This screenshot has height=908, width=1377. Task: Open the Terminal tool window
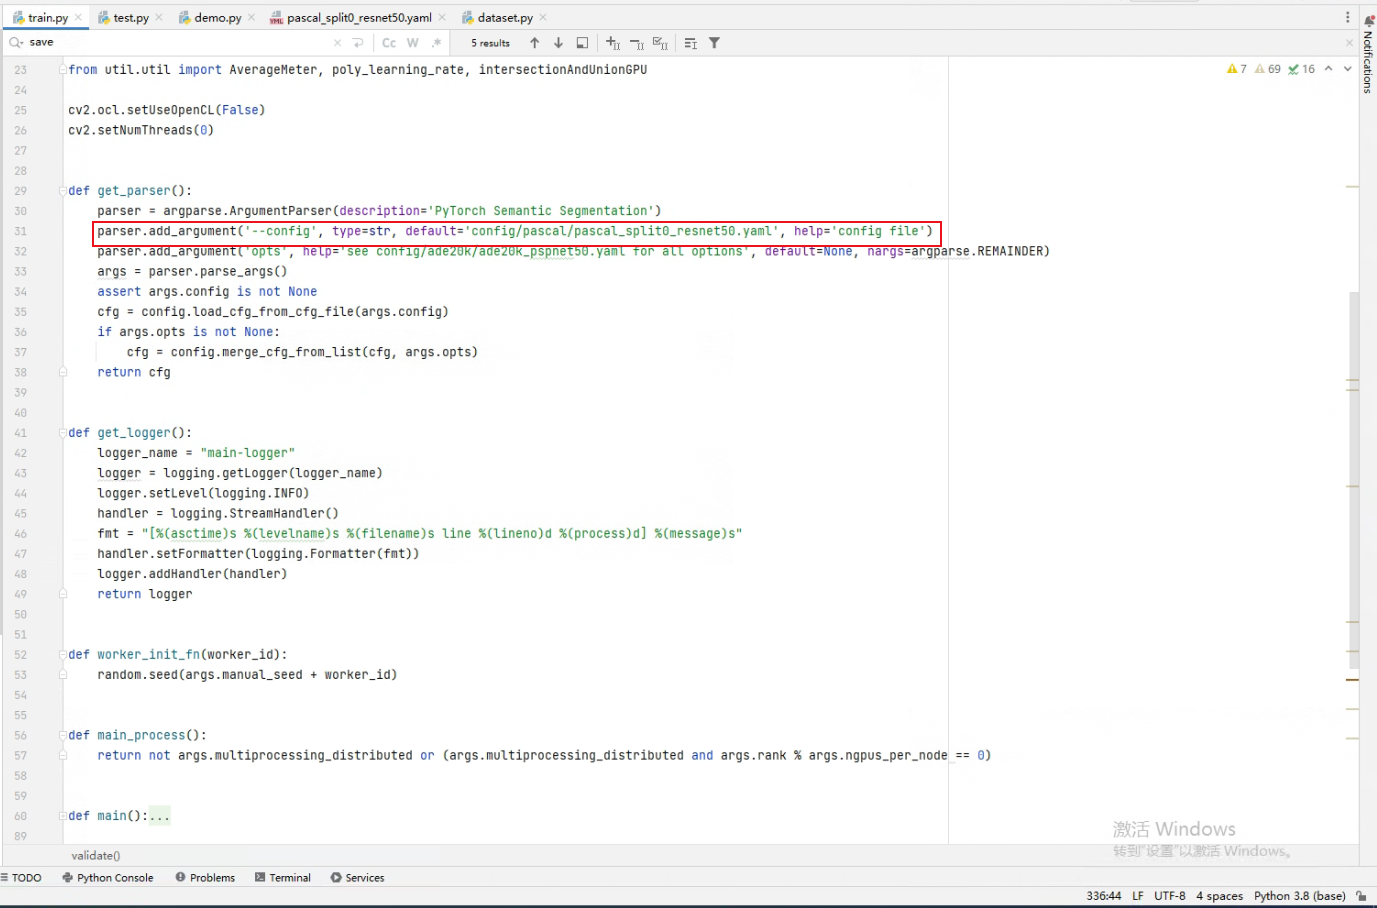coord(283,878)
